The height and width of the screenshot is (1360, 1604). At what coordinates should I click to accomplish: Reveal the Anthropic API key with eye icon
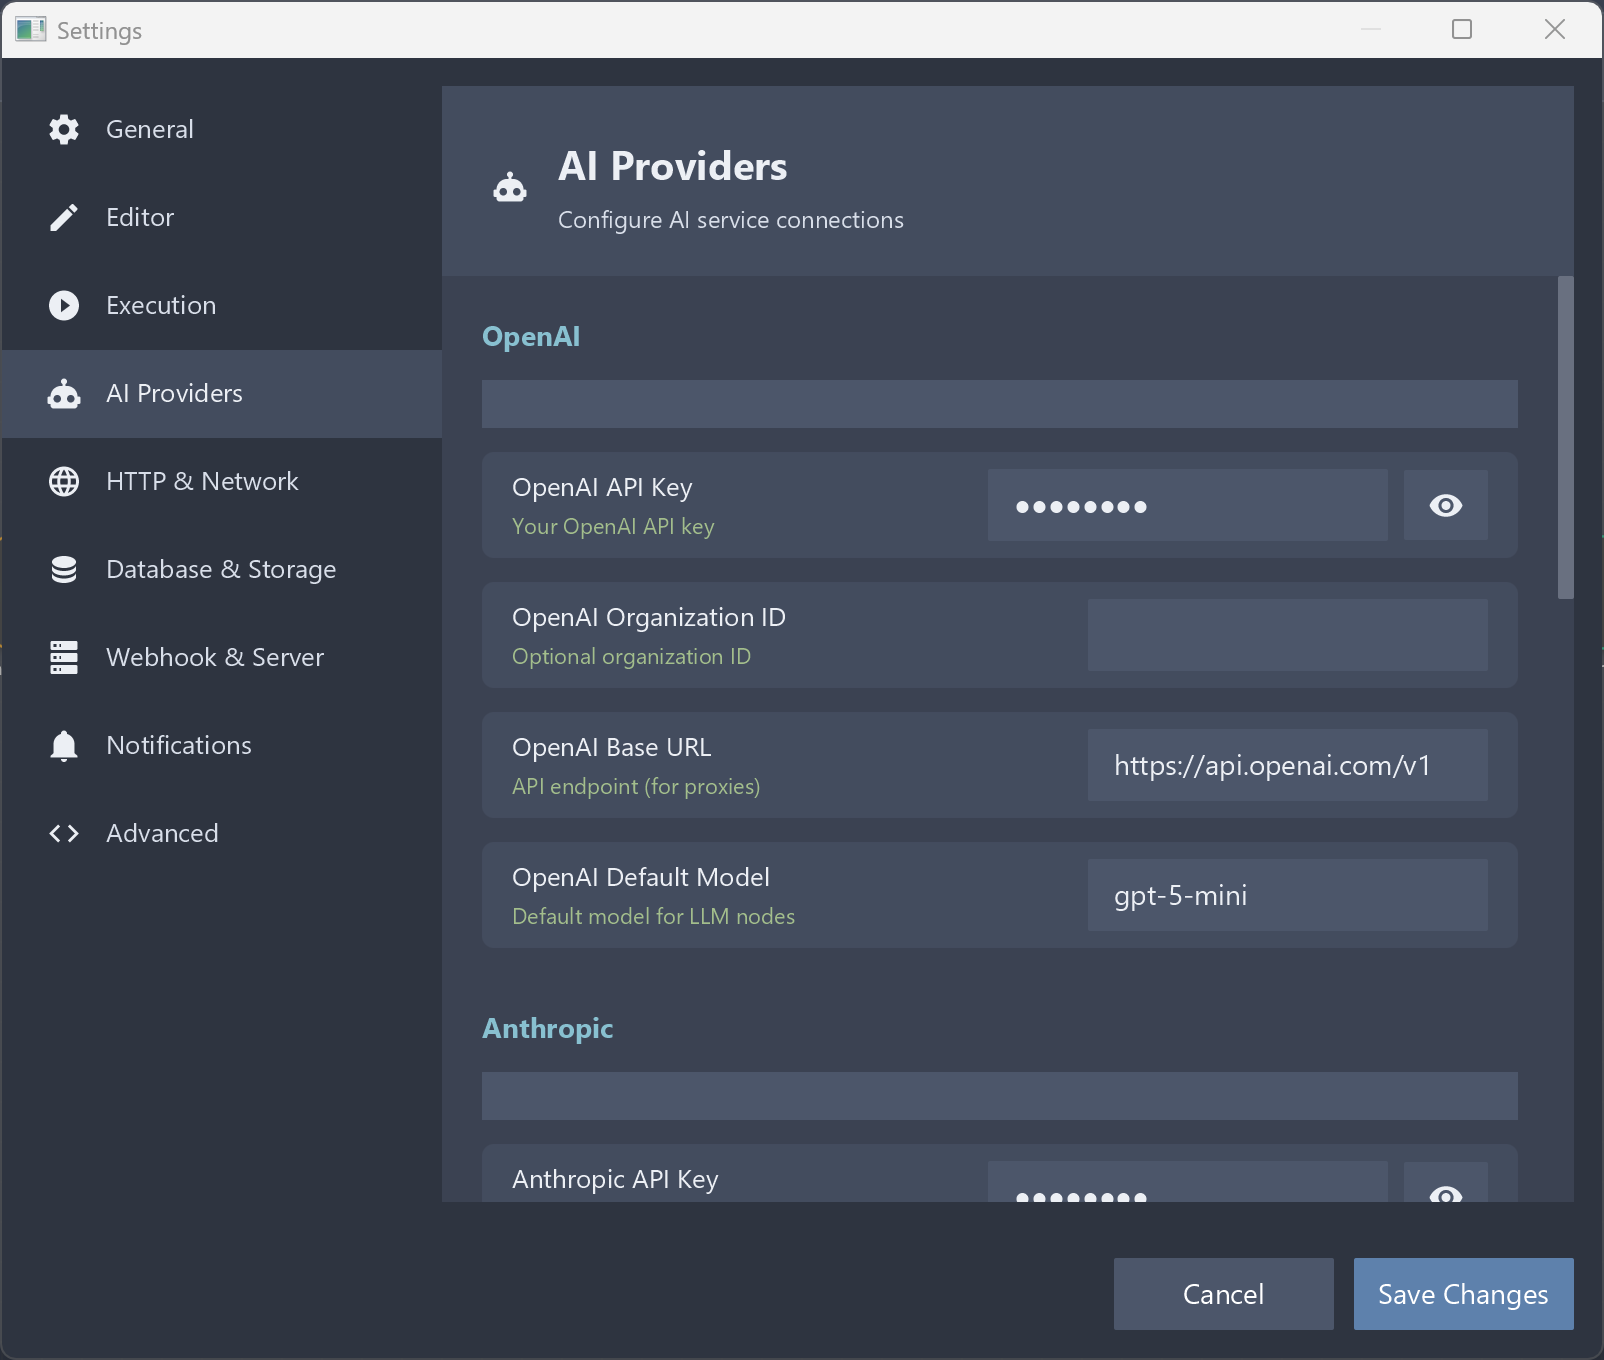point(1445,1190)
